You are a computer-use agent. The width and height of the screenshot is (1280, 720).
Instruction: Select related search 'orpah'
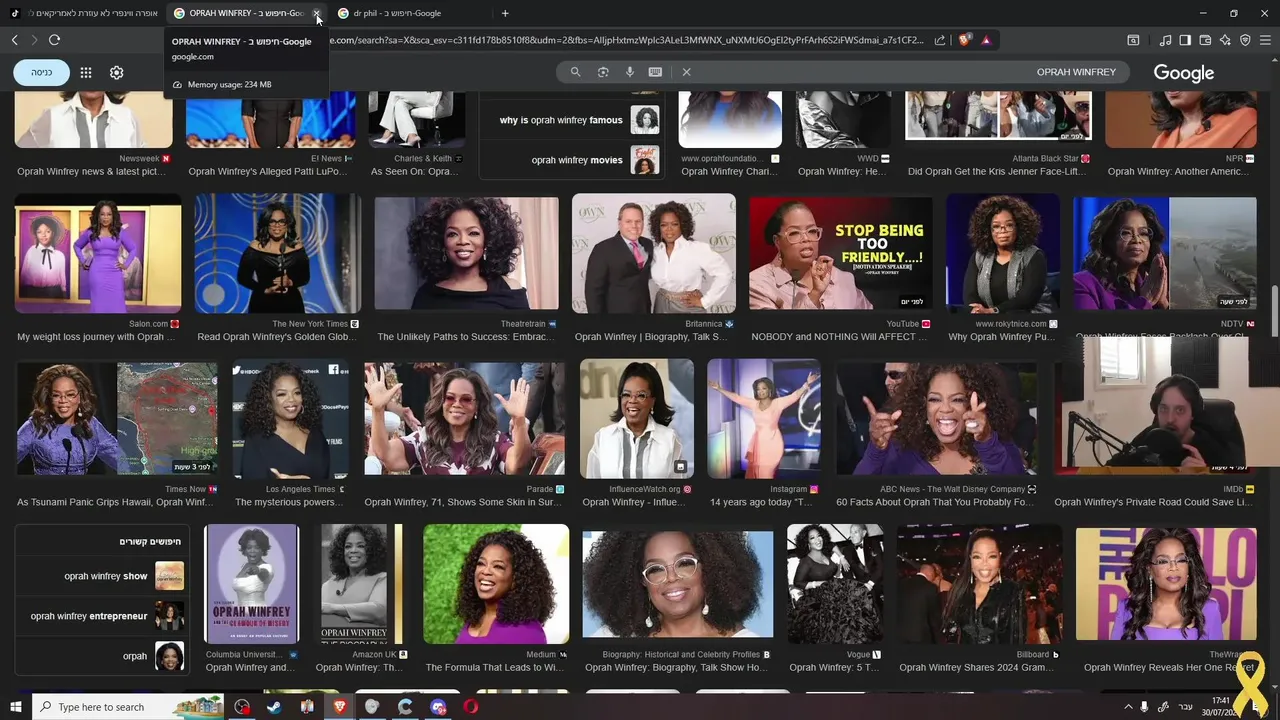click(x=102, y=656)
